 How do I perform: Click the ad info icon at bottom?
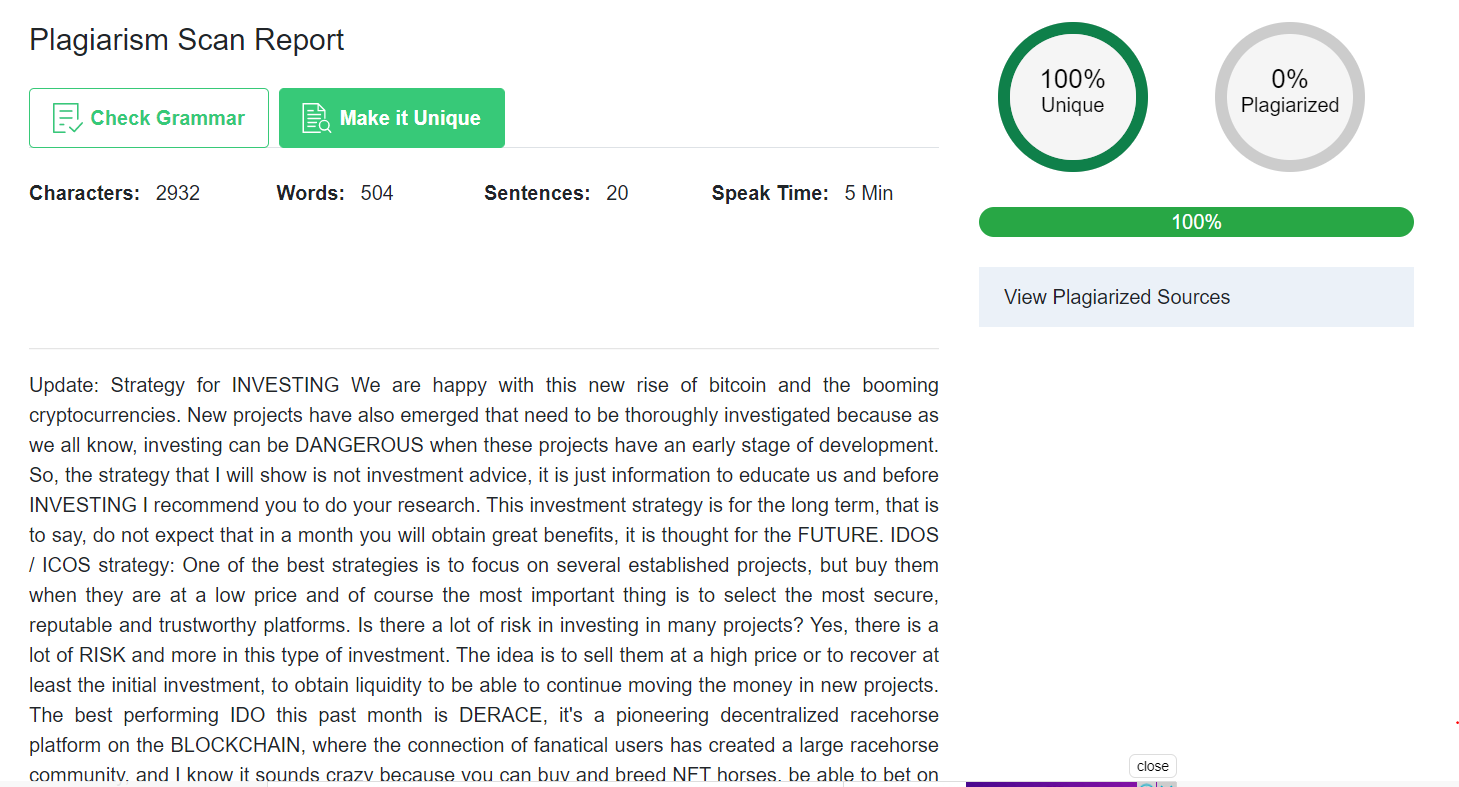tap(1147, 784)
